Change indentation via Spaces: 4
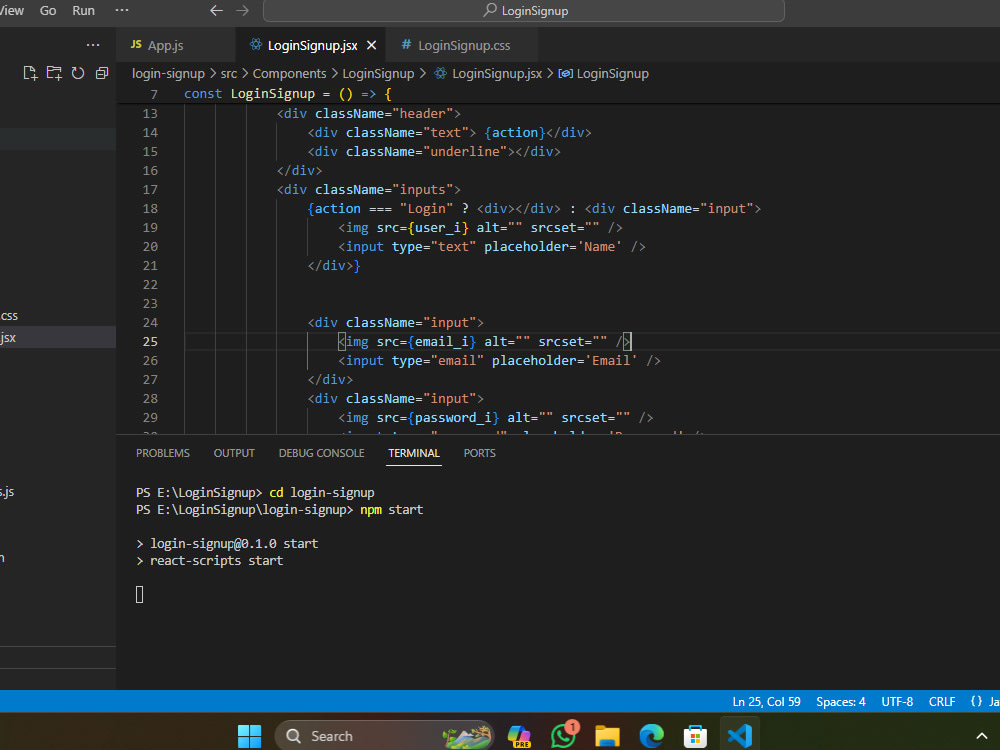The width and height of the screenshot is (1000, 750). click(x=841, y=702)
